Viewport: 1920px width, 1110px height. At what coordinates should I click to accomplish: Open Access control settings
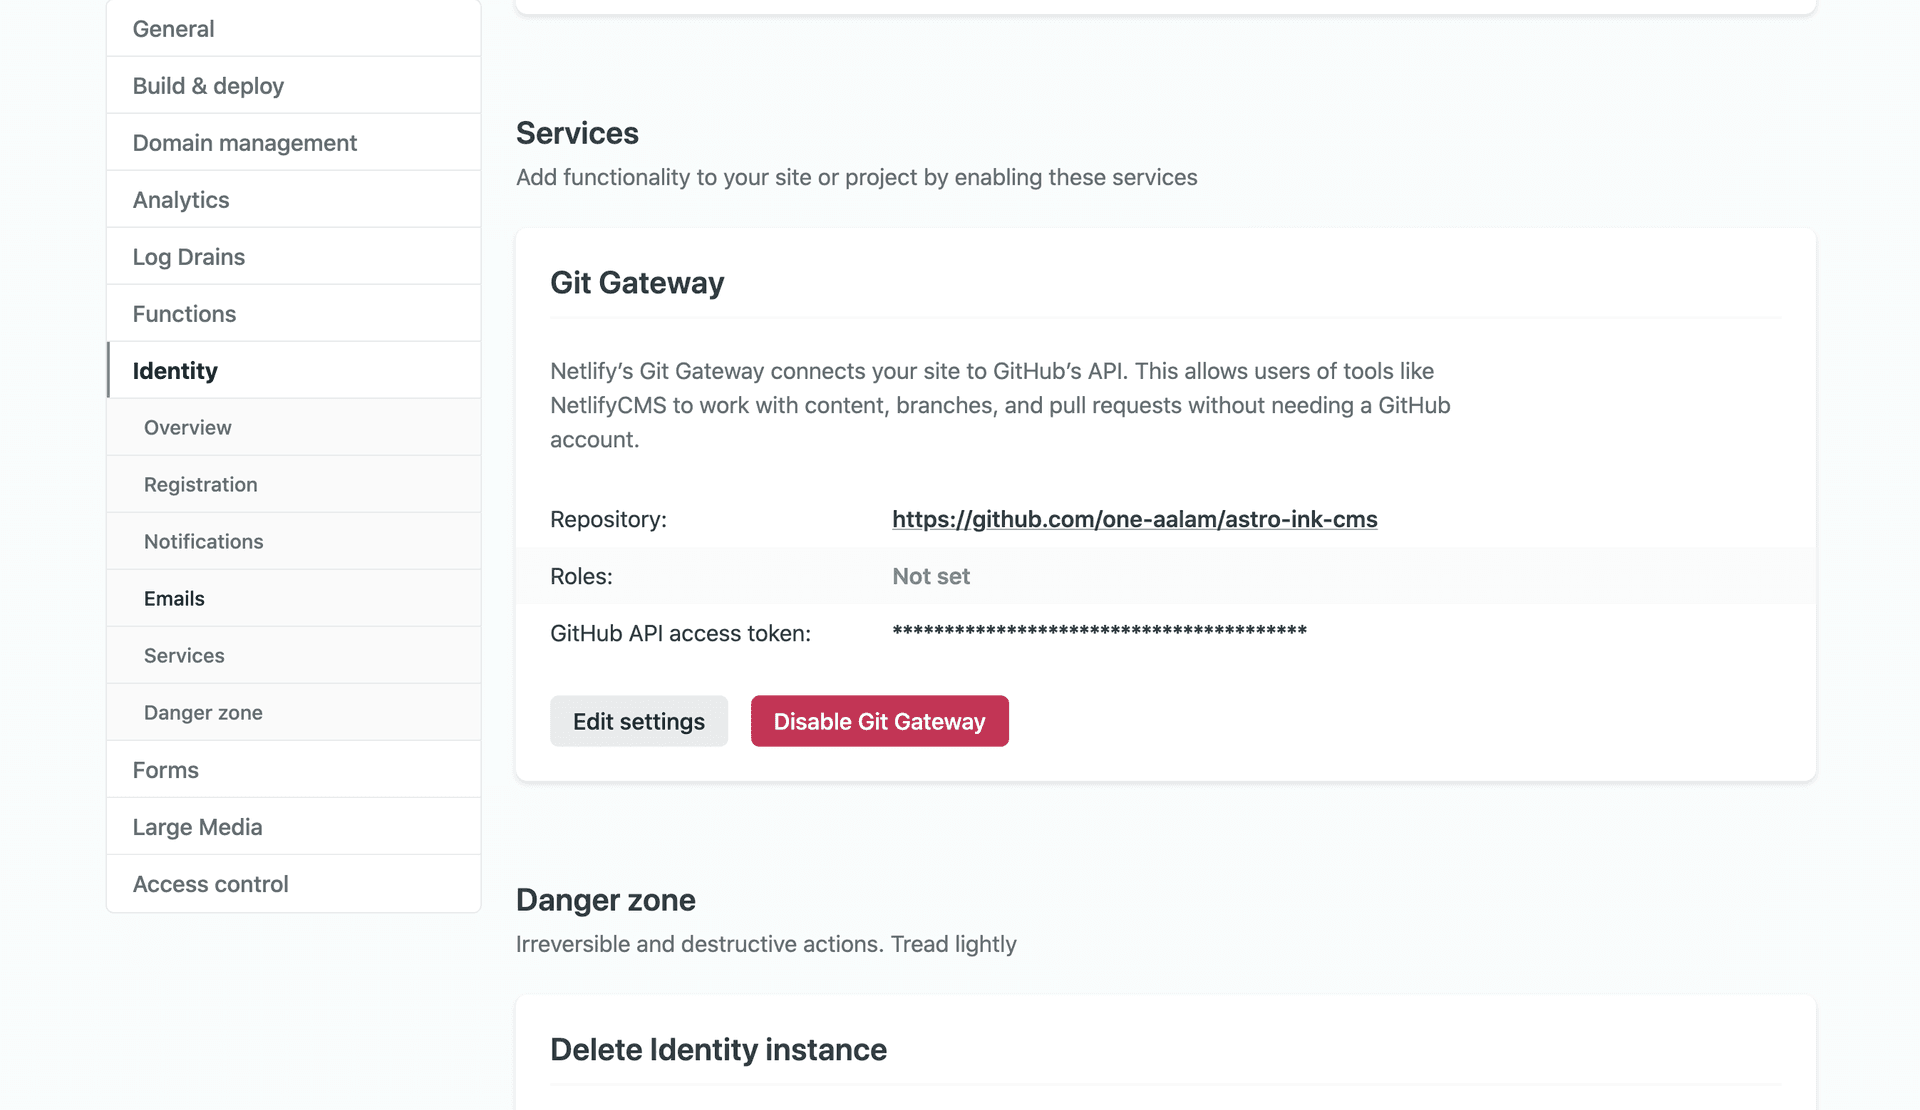point(293,883)
